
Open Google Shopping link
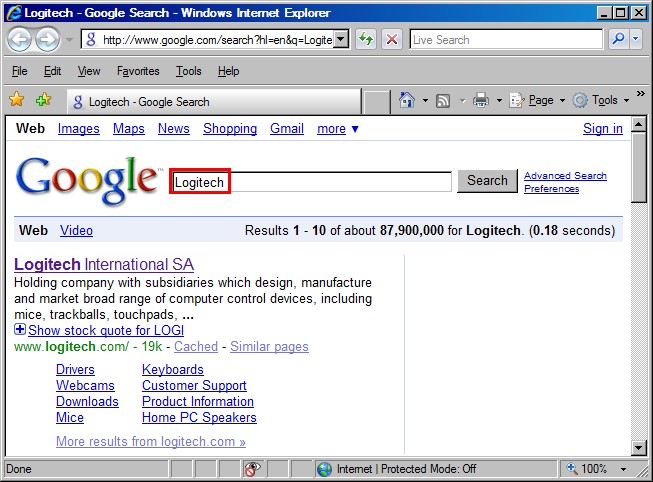tap(230, 129)
